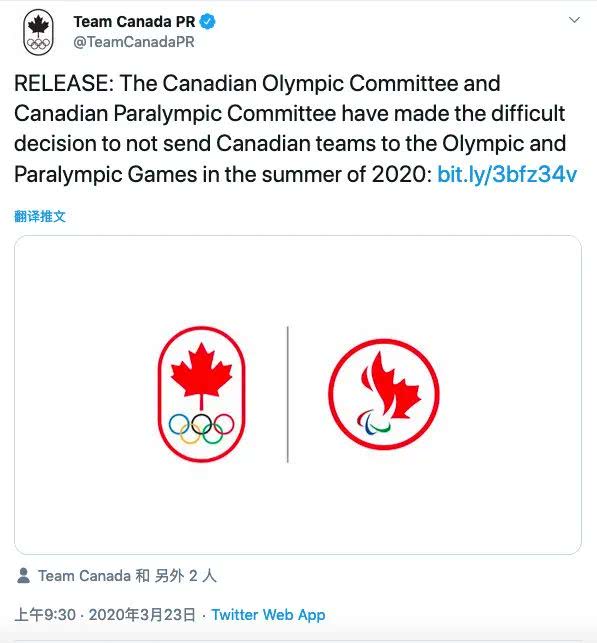Image resolution: width=597 pixels, height=643 pixels.
Task: Click the RELEASE tweet text body
Action: click(296, 129)
